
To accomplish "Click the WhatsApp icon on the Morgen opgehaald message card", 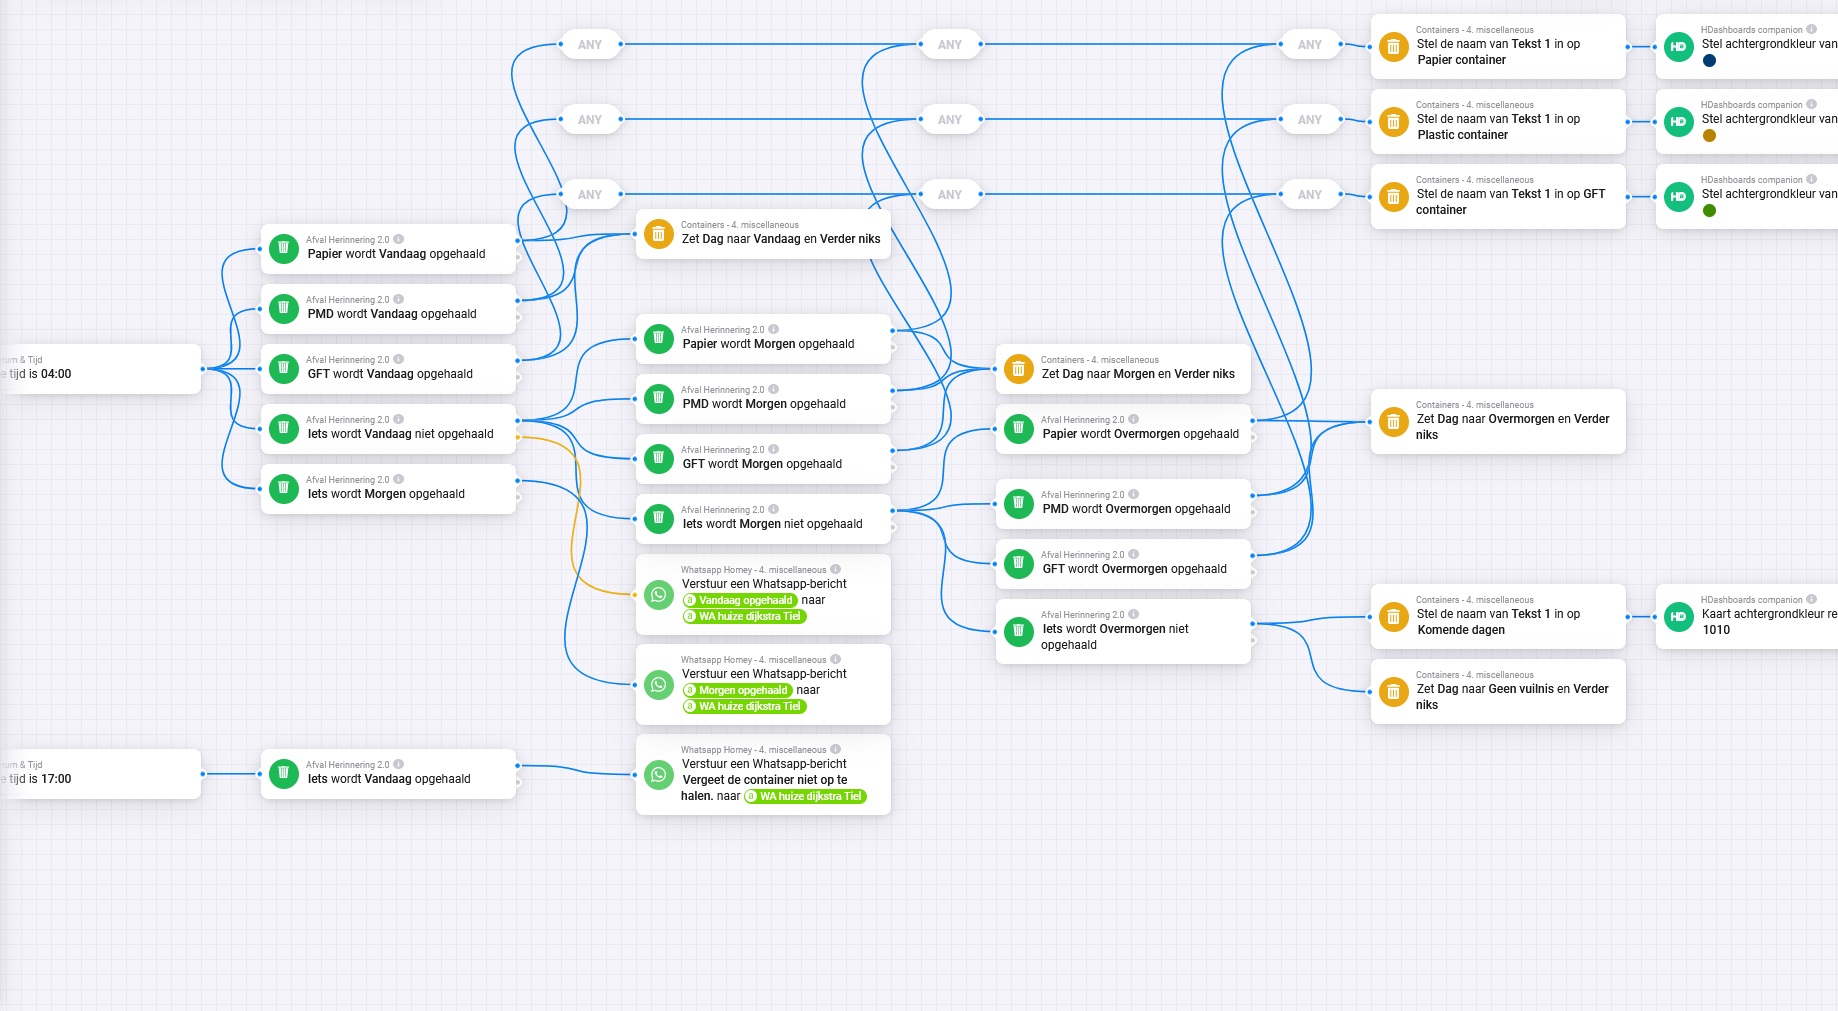I will 658,684.
